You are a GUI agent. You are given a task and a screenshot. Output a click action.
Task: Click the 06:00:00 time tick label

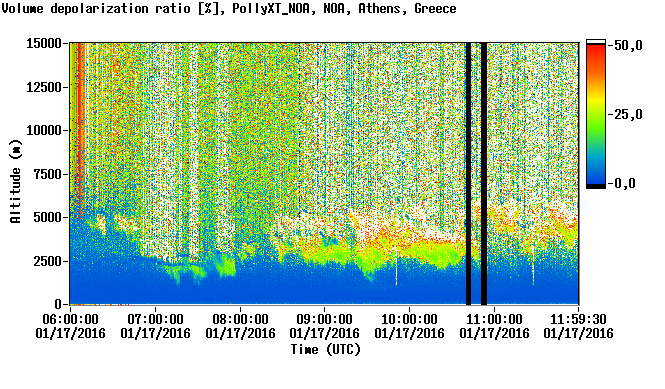70,326
